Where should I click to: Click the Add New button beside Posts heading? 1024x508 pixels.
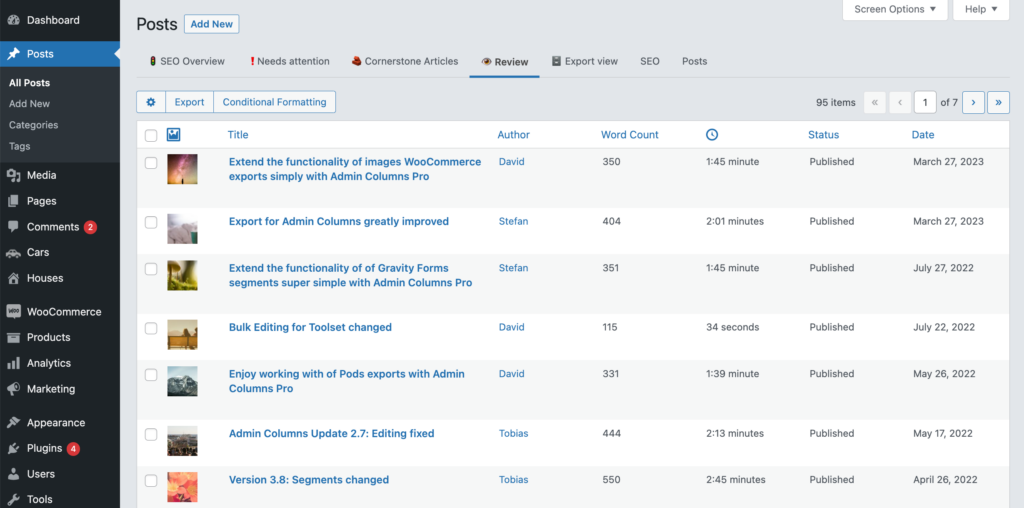coord(212,24)
